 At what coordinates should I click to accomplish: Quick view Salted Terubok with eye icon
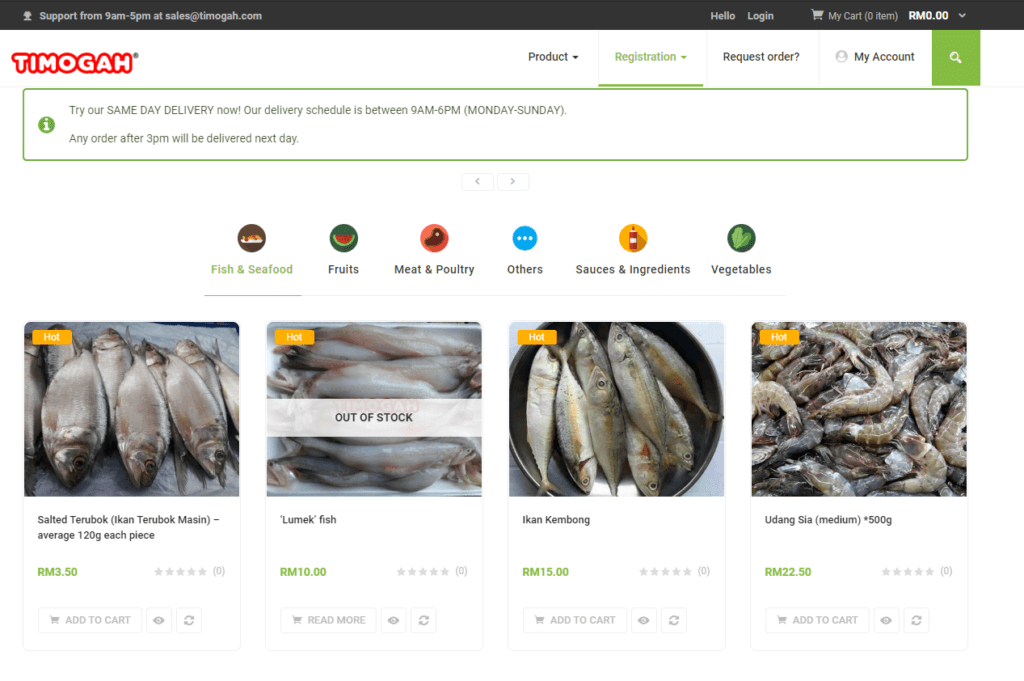(x=159, y=620)
